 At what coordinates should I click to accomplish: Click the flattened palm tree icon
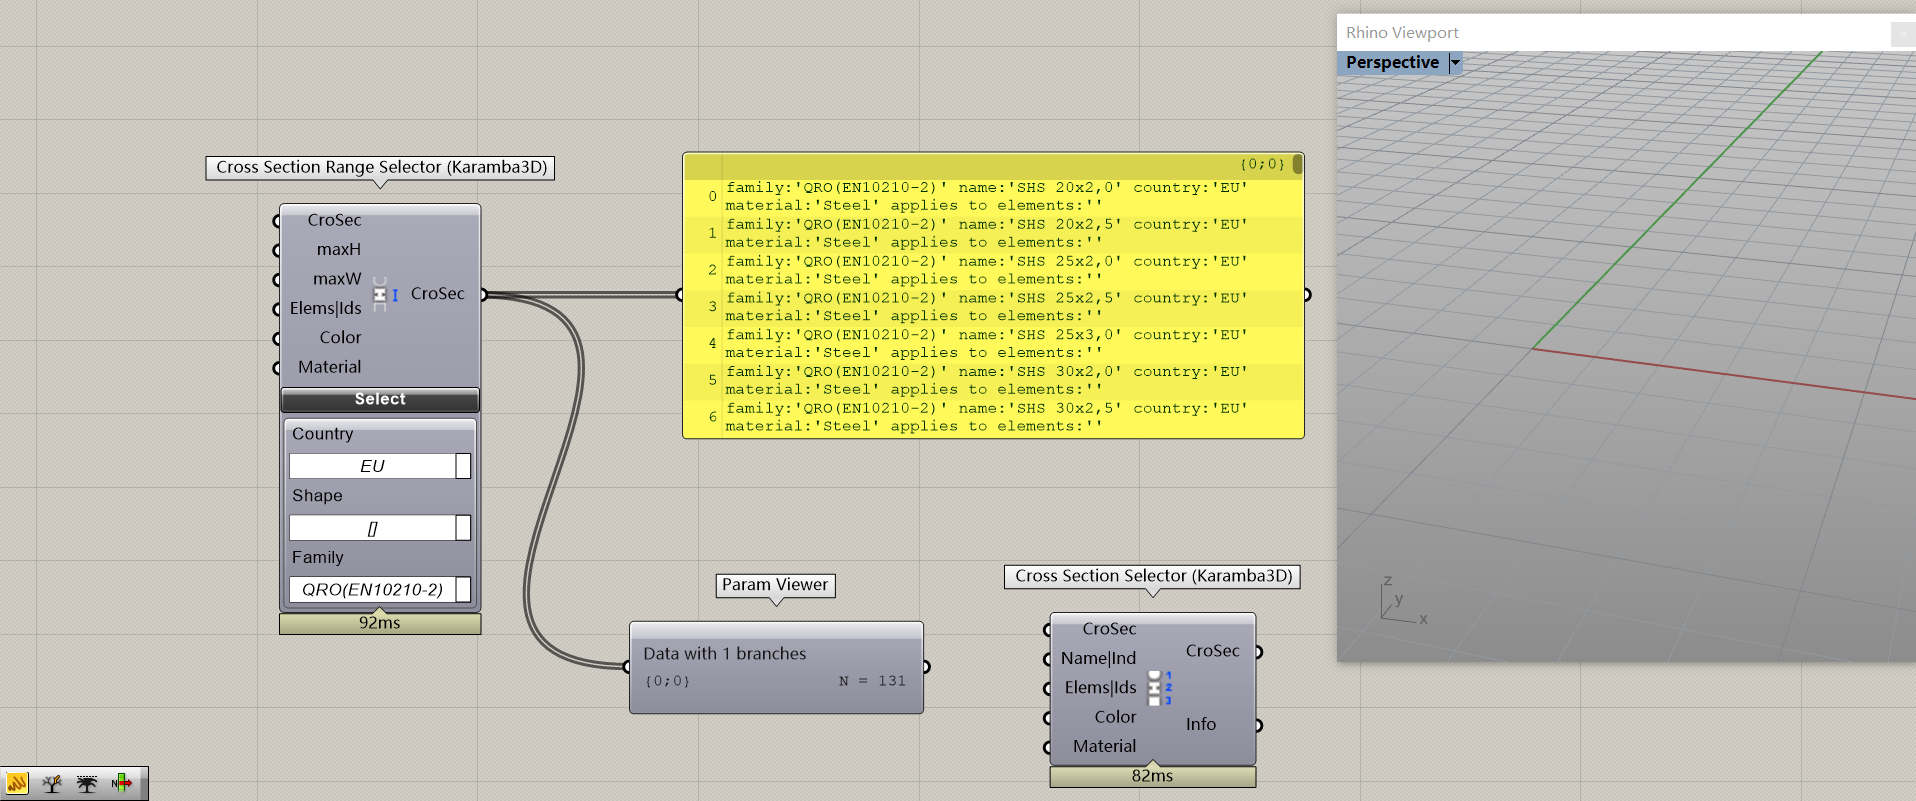click(87, 784)
